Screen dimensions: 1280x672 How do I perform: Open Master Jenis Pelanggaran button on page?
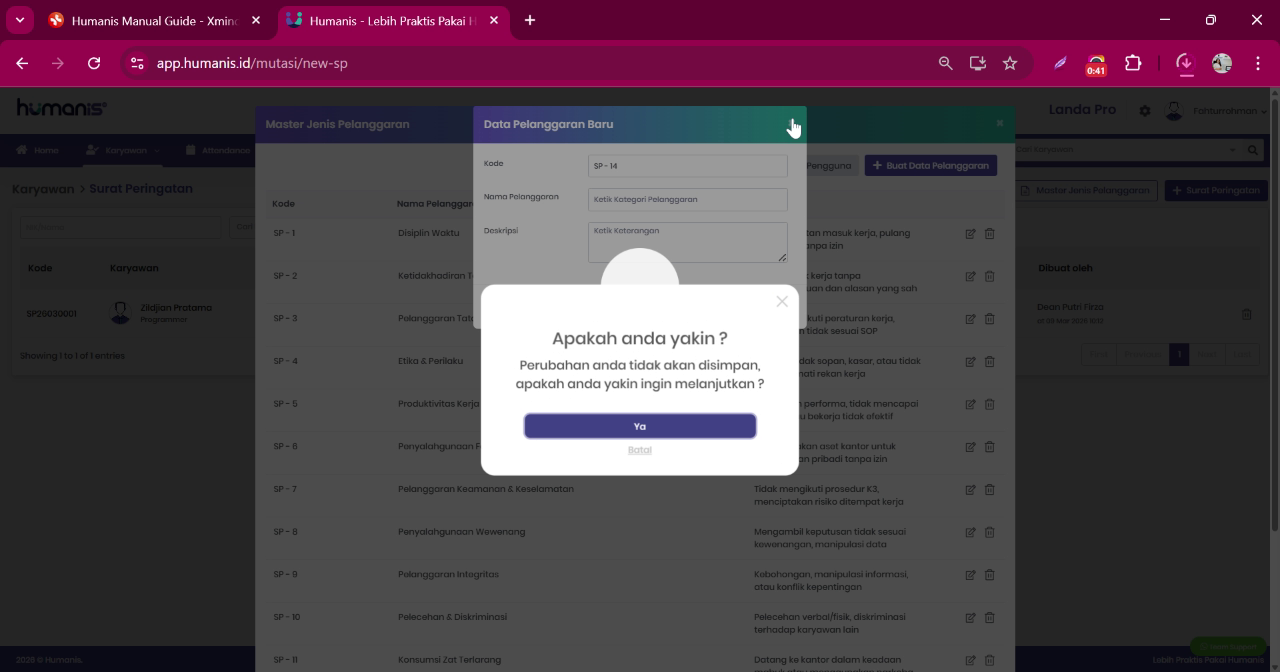pos(1087,190)
